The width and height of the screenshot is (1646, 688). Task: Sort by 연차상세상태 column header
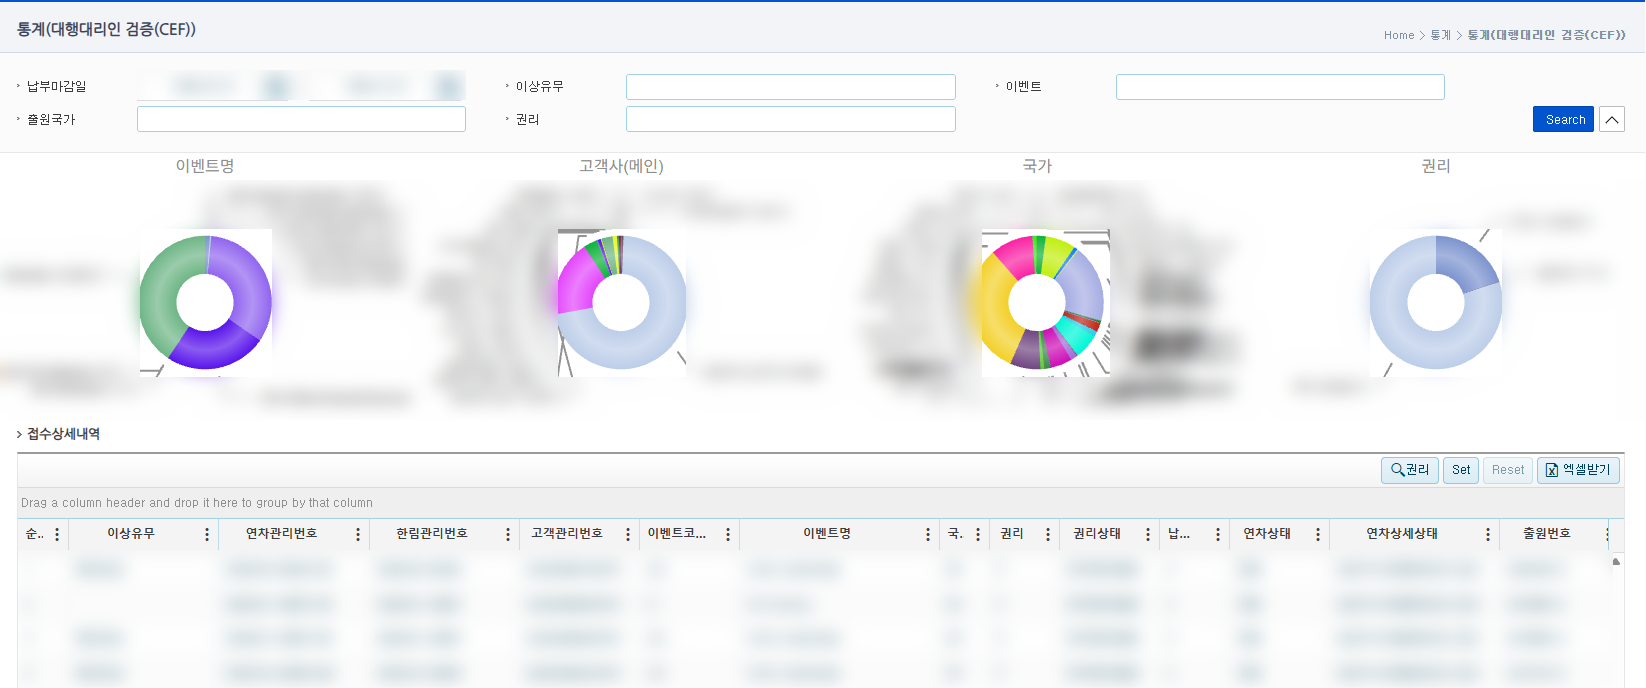click(x=1402, y=534)
